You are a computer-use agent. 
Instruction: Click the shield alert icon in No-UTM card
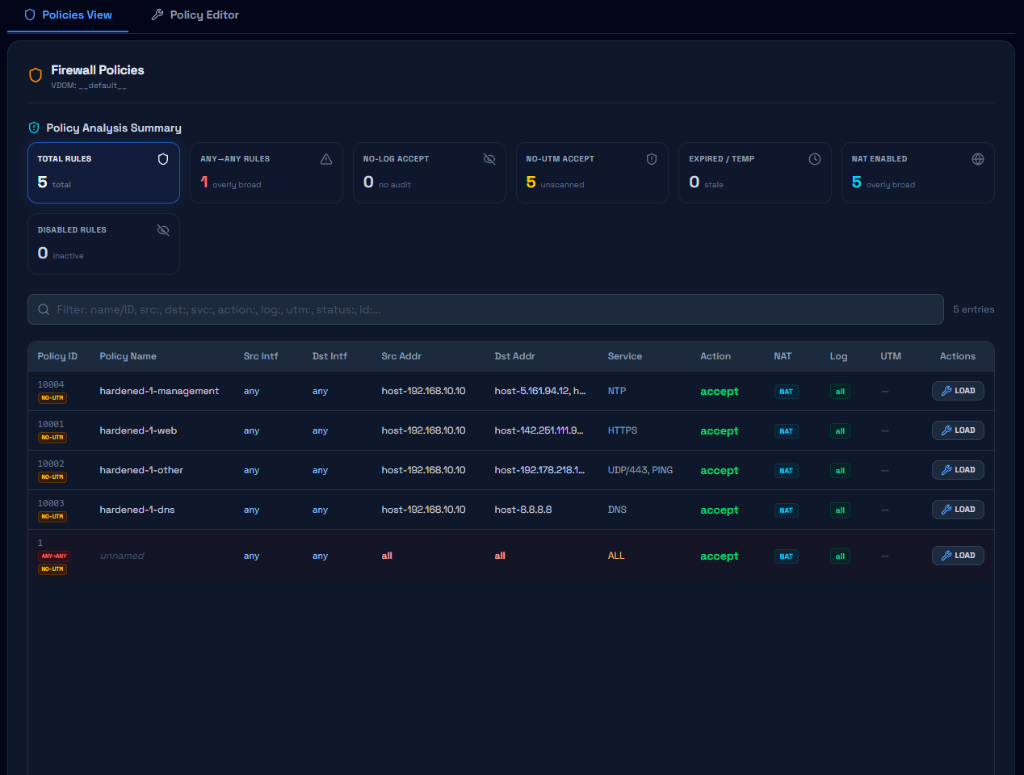point(652,159)
